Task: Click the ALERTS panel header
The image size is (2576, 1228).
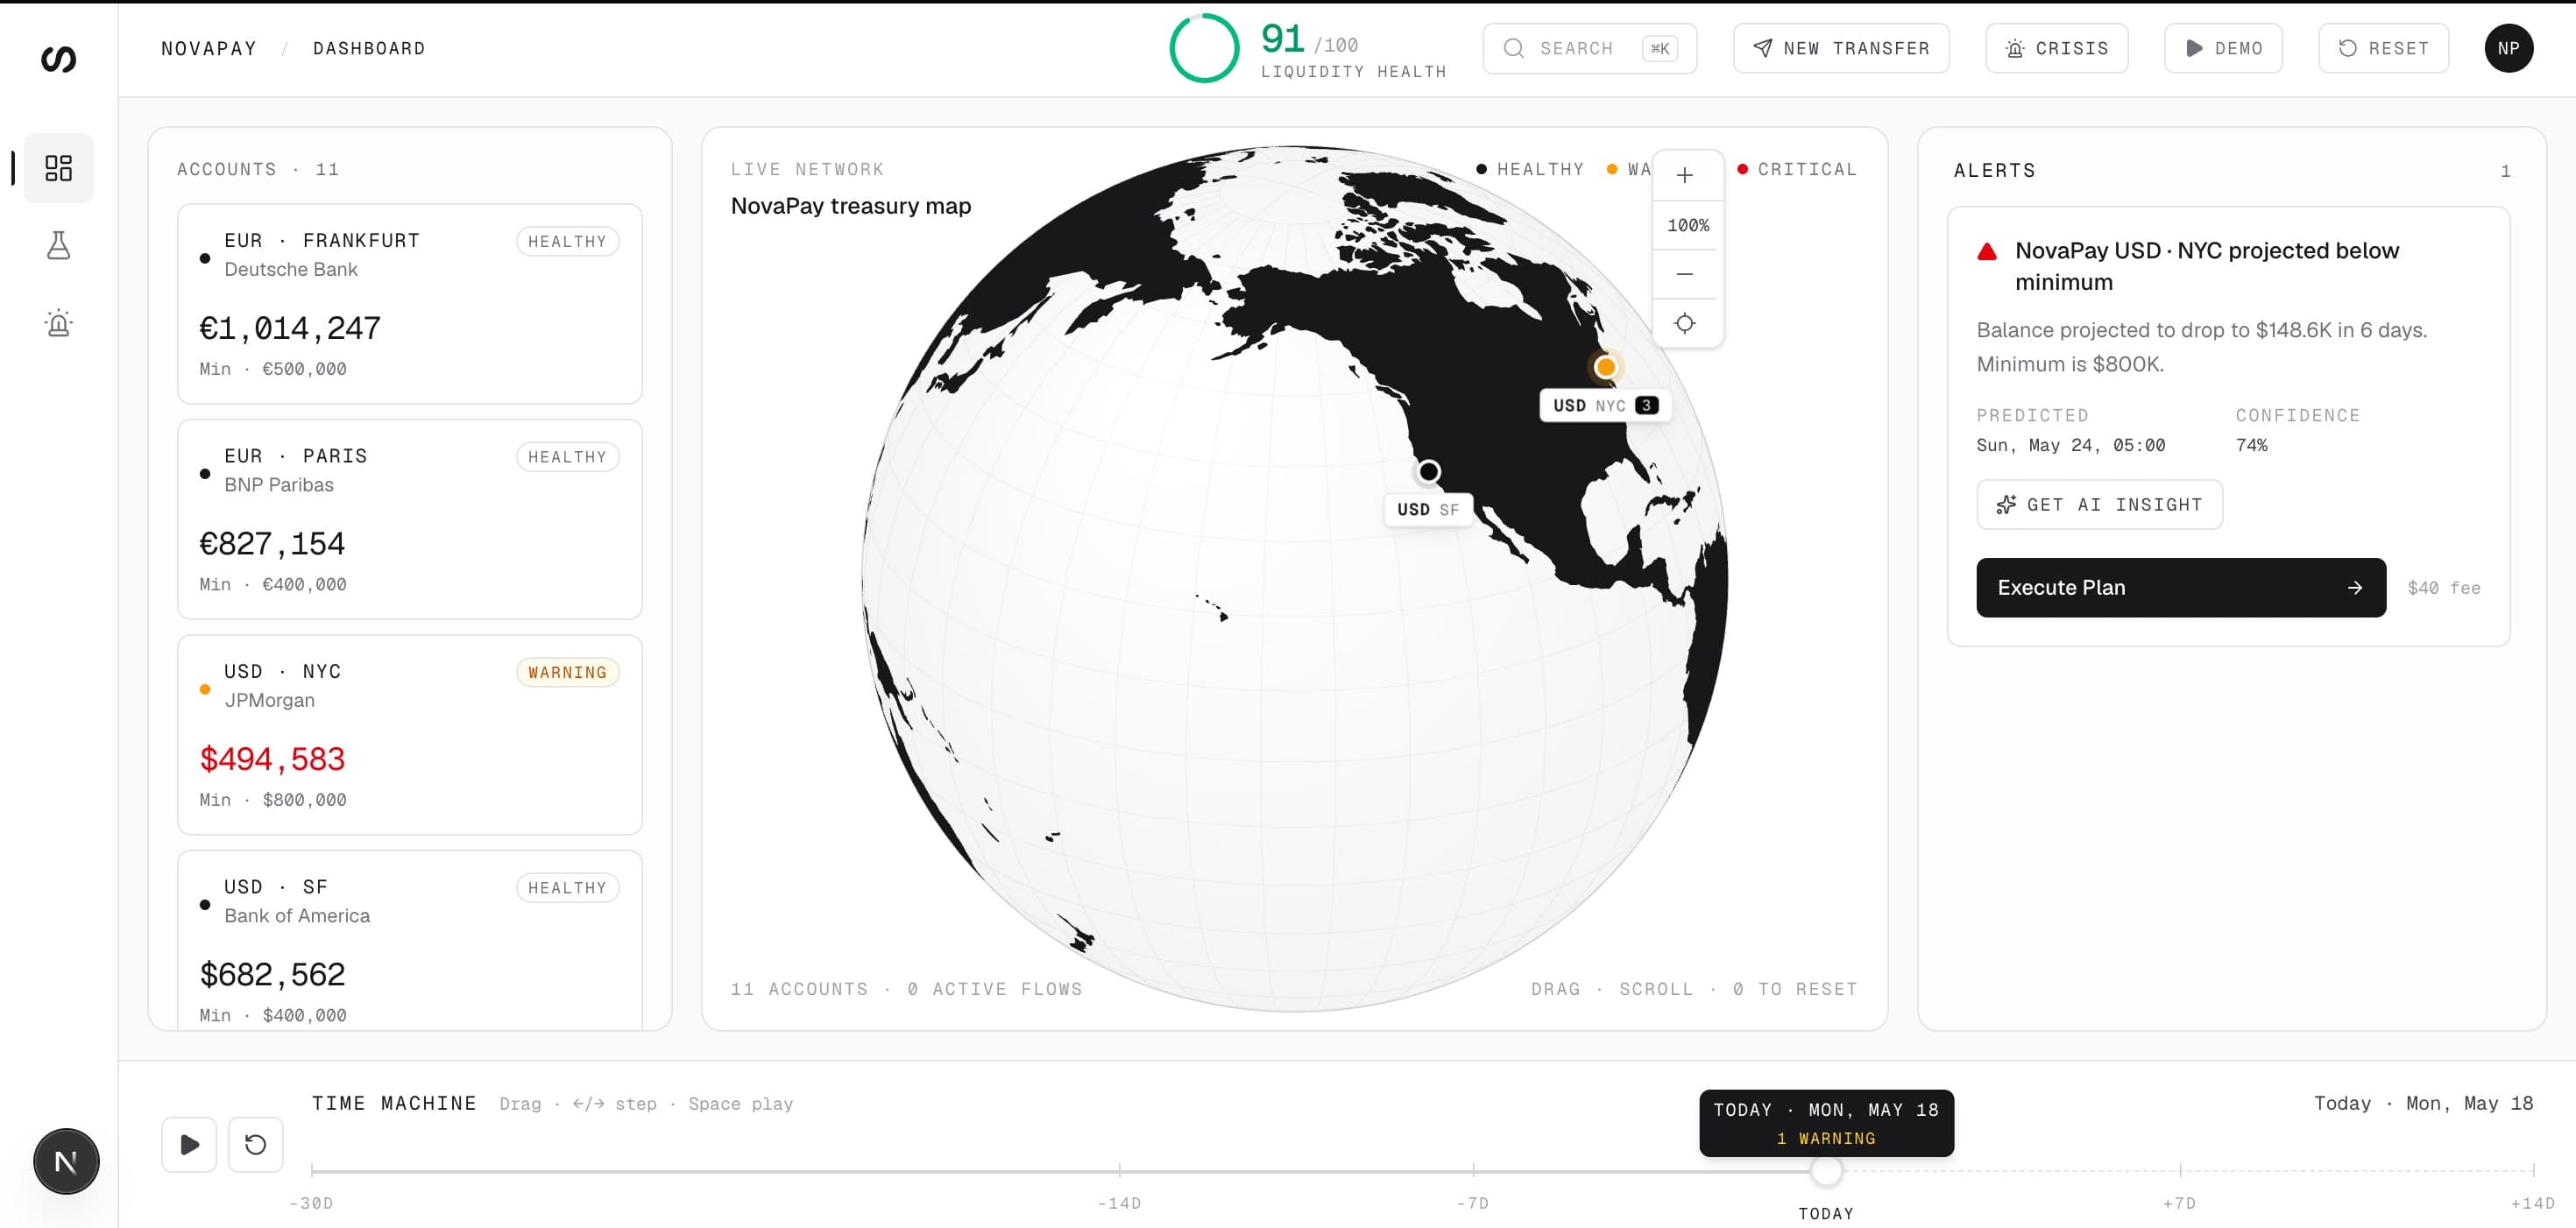Action: 1994,170
